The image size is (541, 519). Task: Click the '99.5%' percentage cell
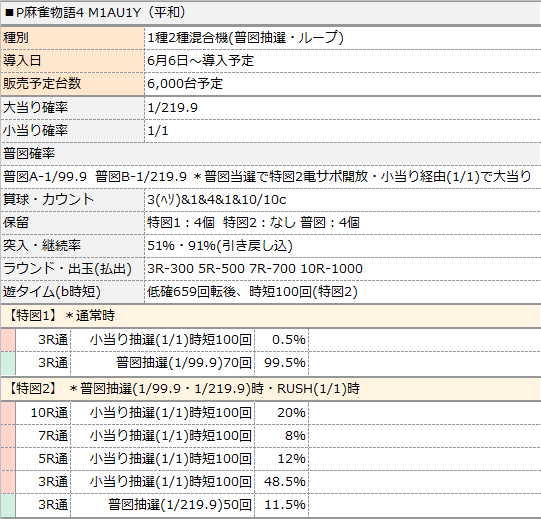[282, 363]
